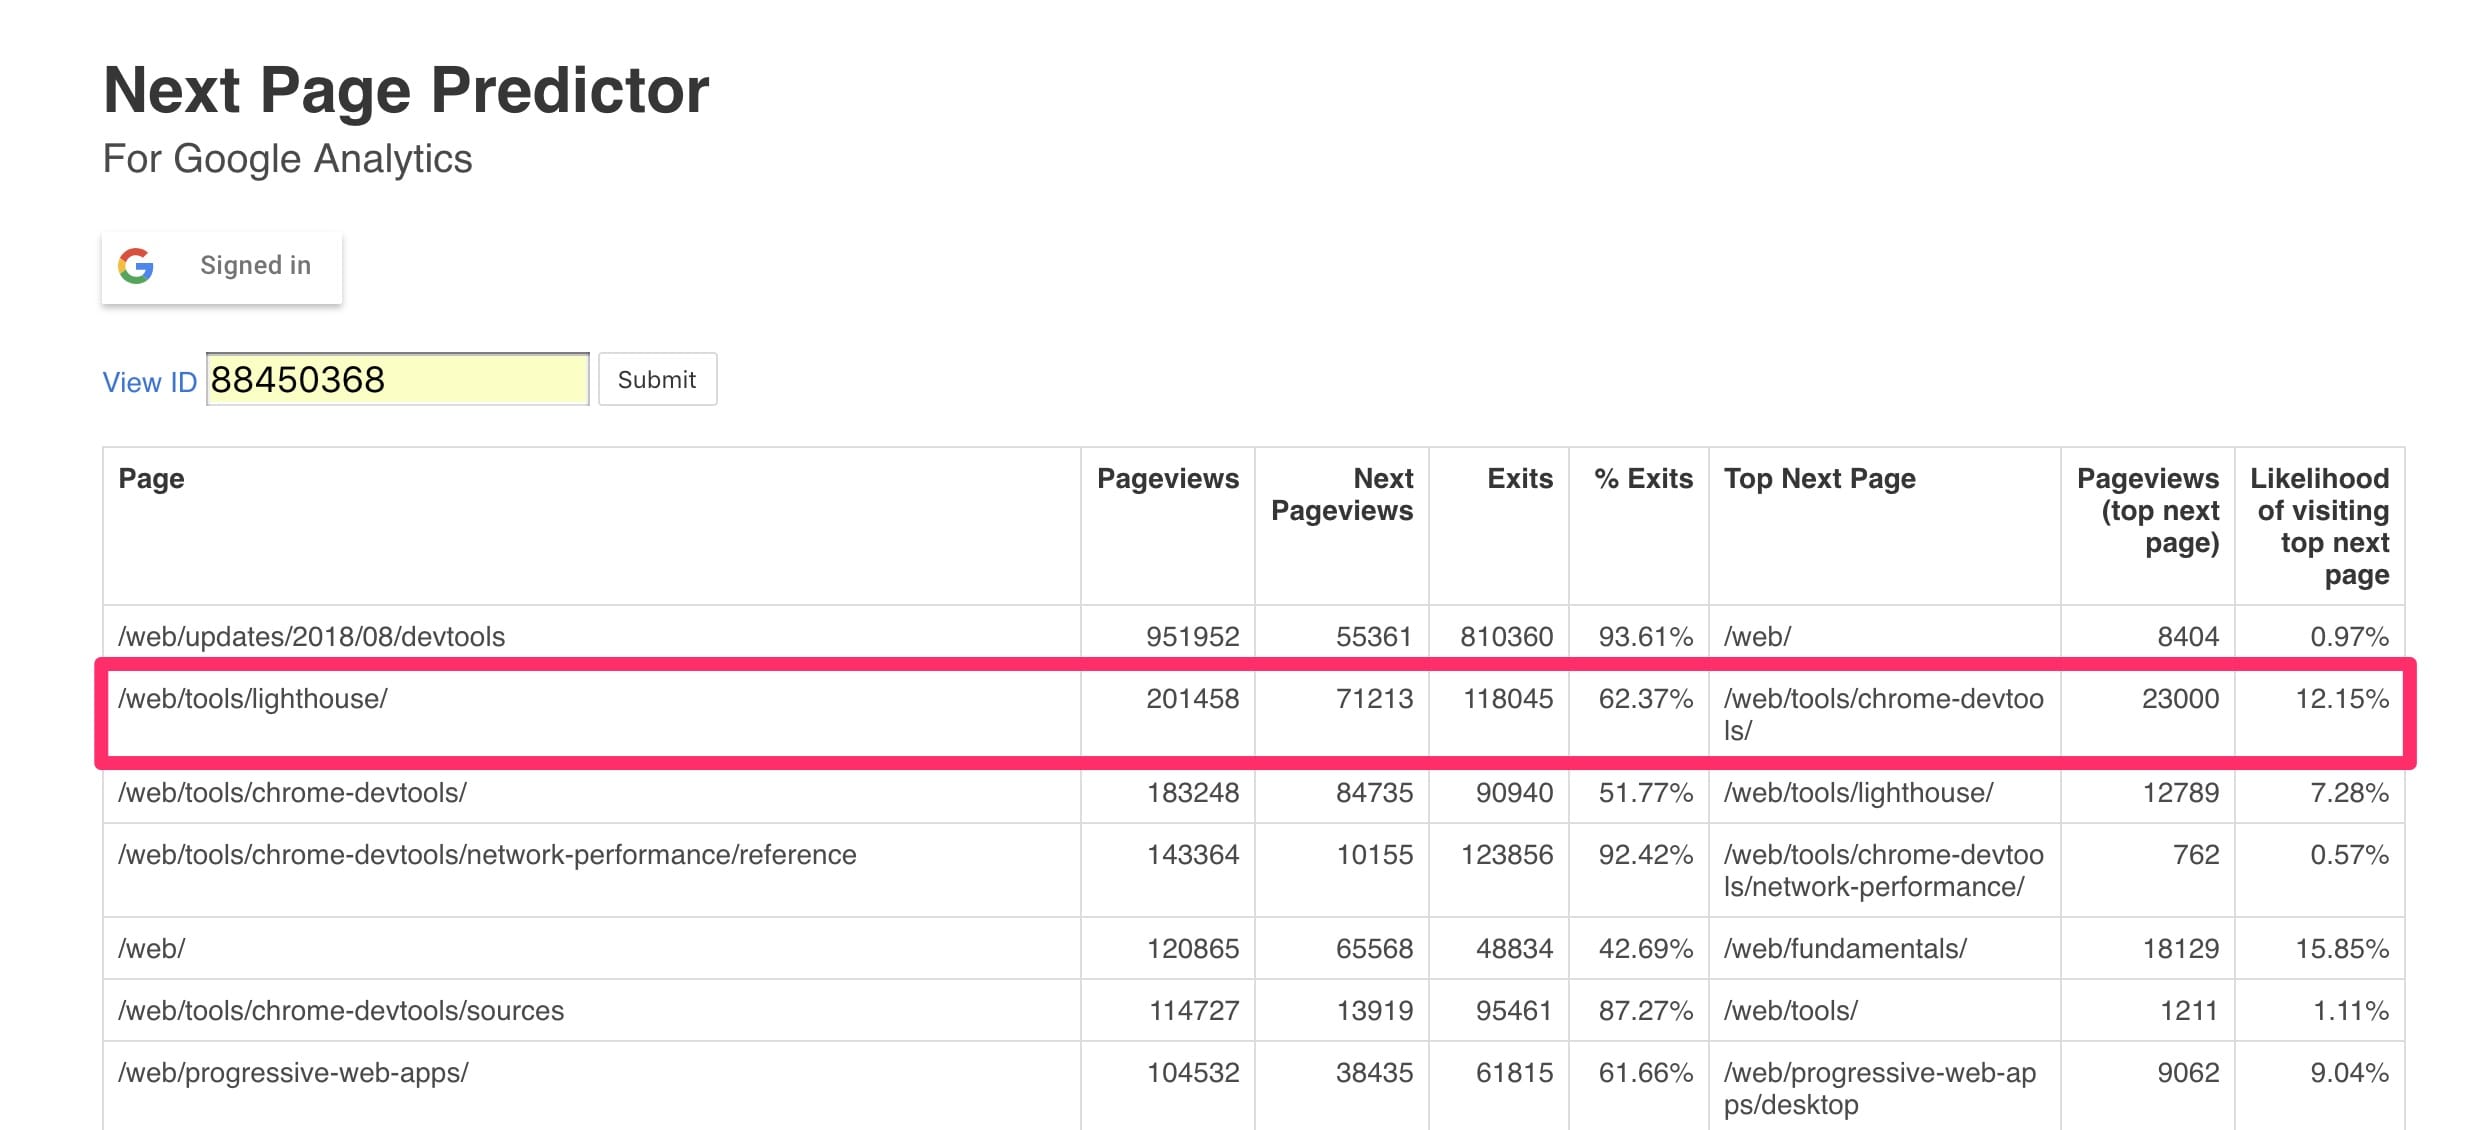
Task: Click the % Exits column header
Action: click(x=1643, y=479)
